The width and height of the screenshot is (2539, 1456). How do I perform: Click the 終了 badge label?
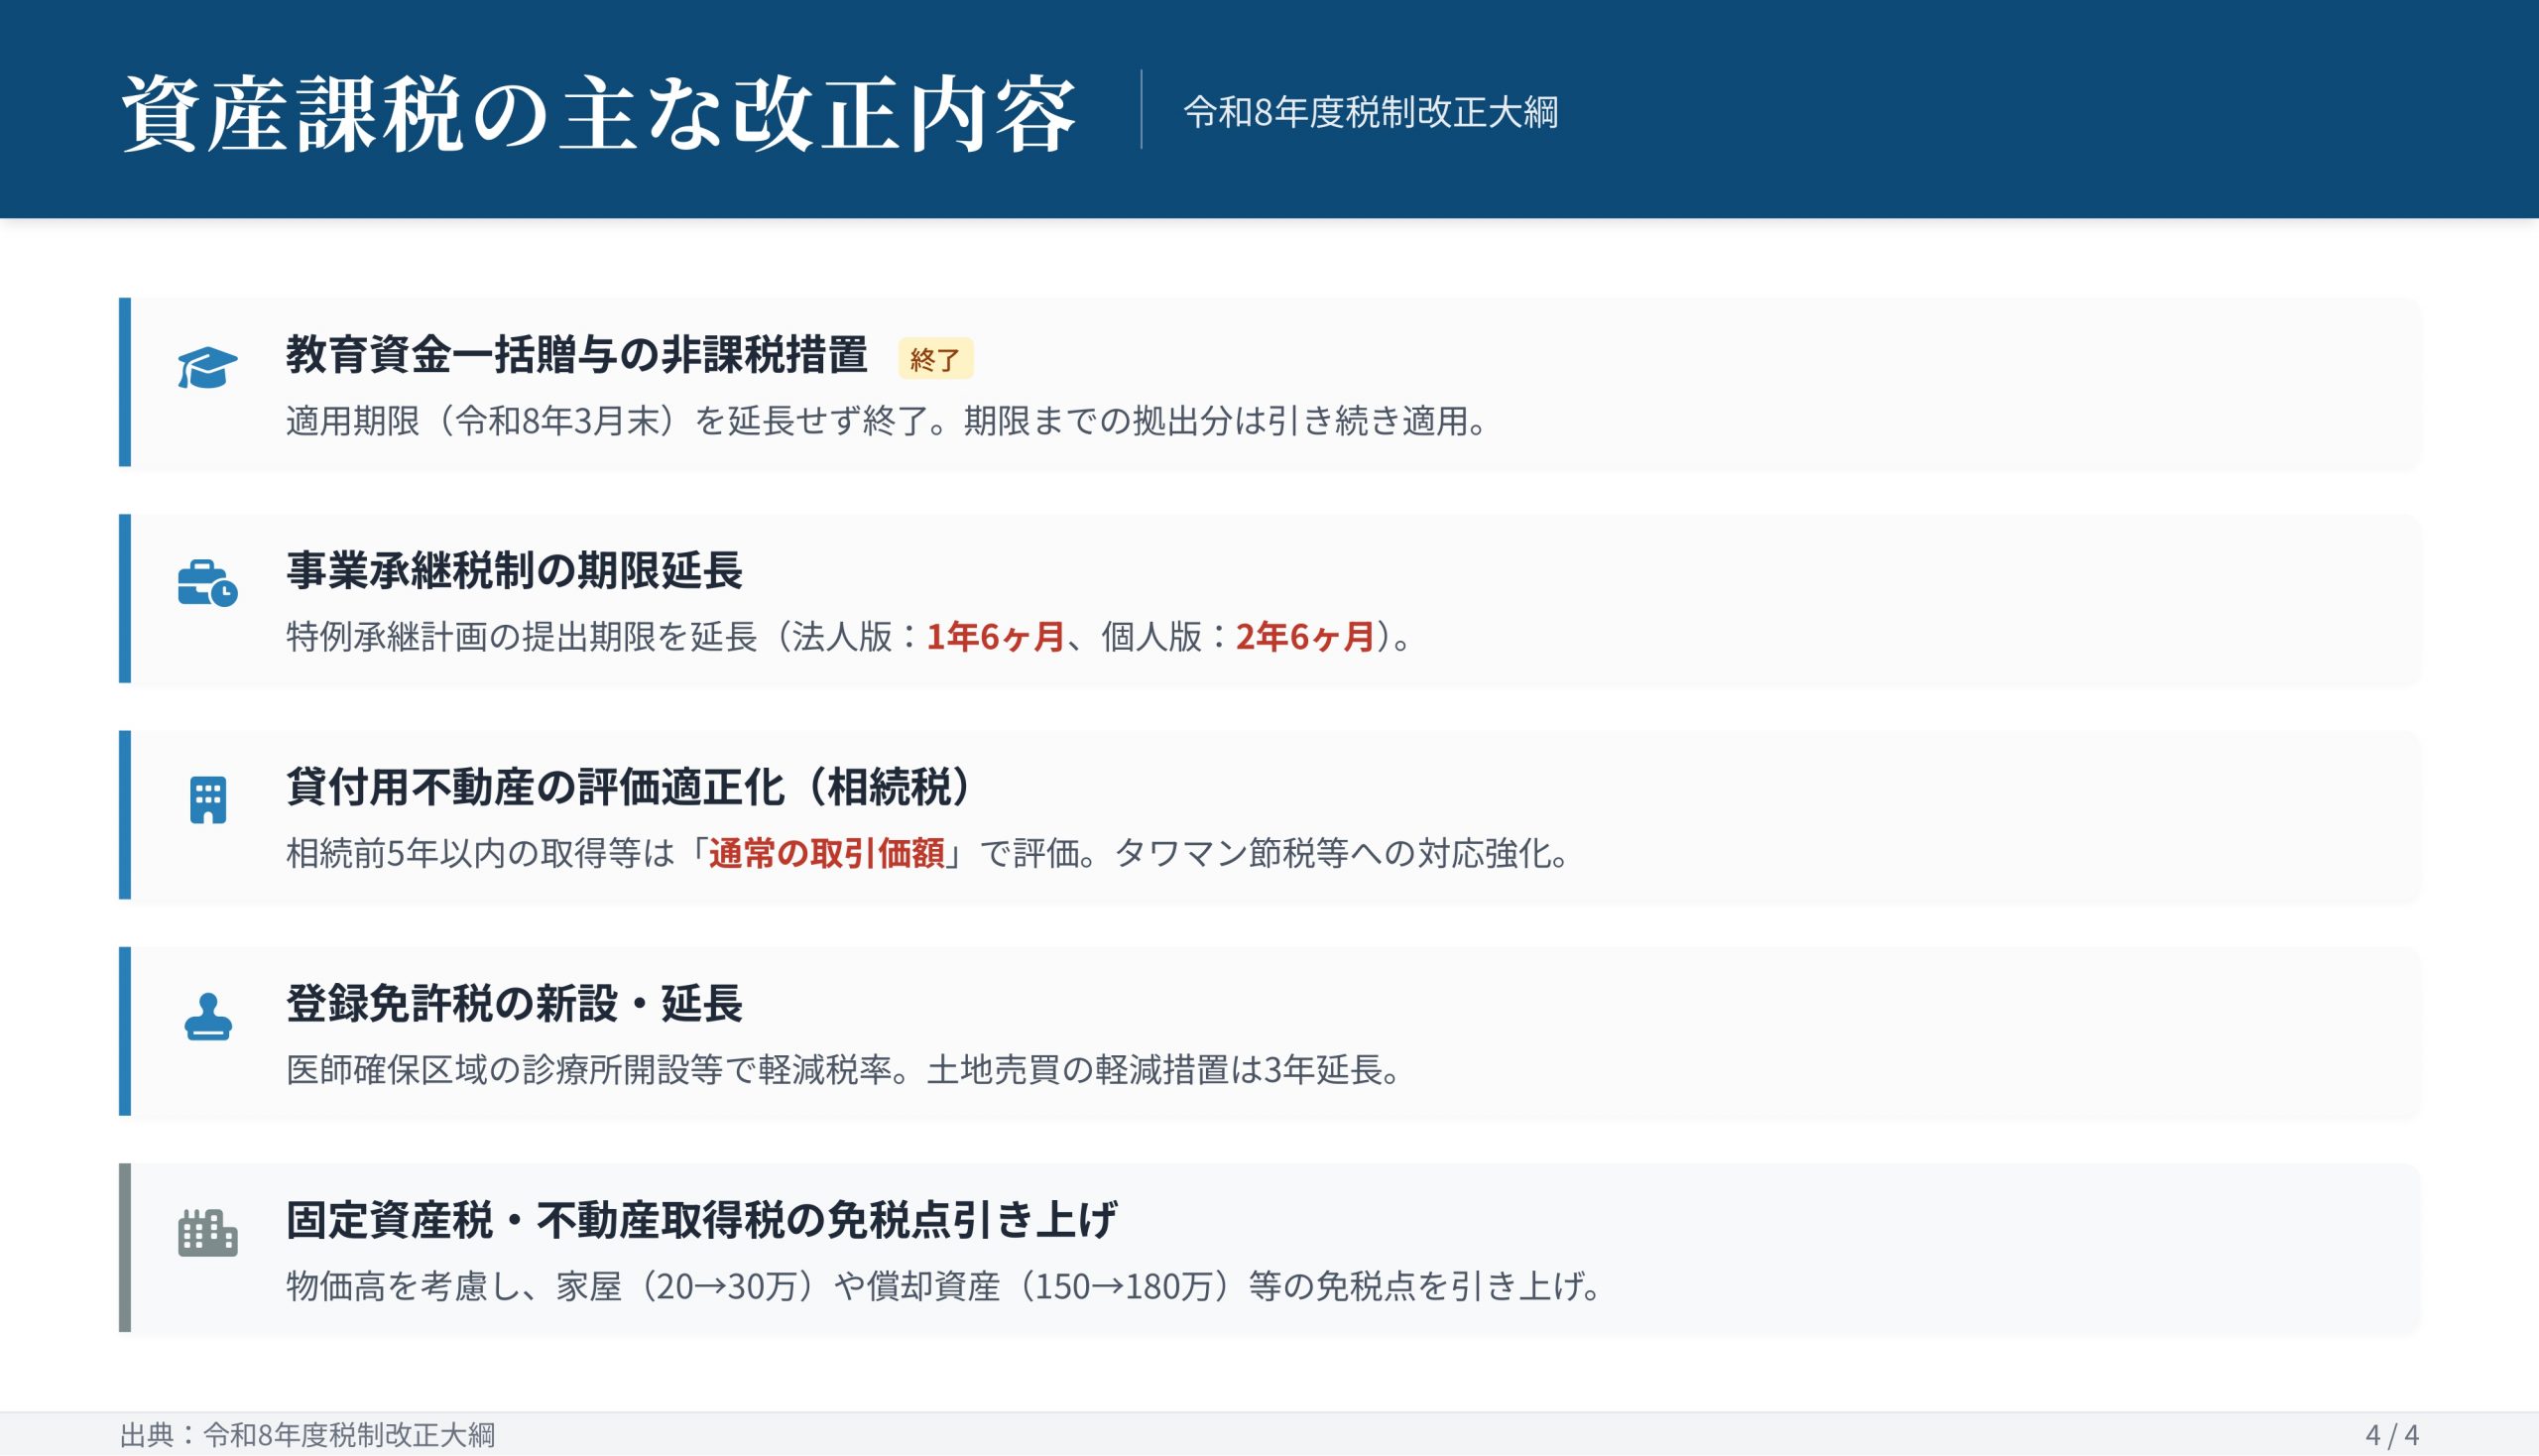pyautogui.click(x=935, y=359)
